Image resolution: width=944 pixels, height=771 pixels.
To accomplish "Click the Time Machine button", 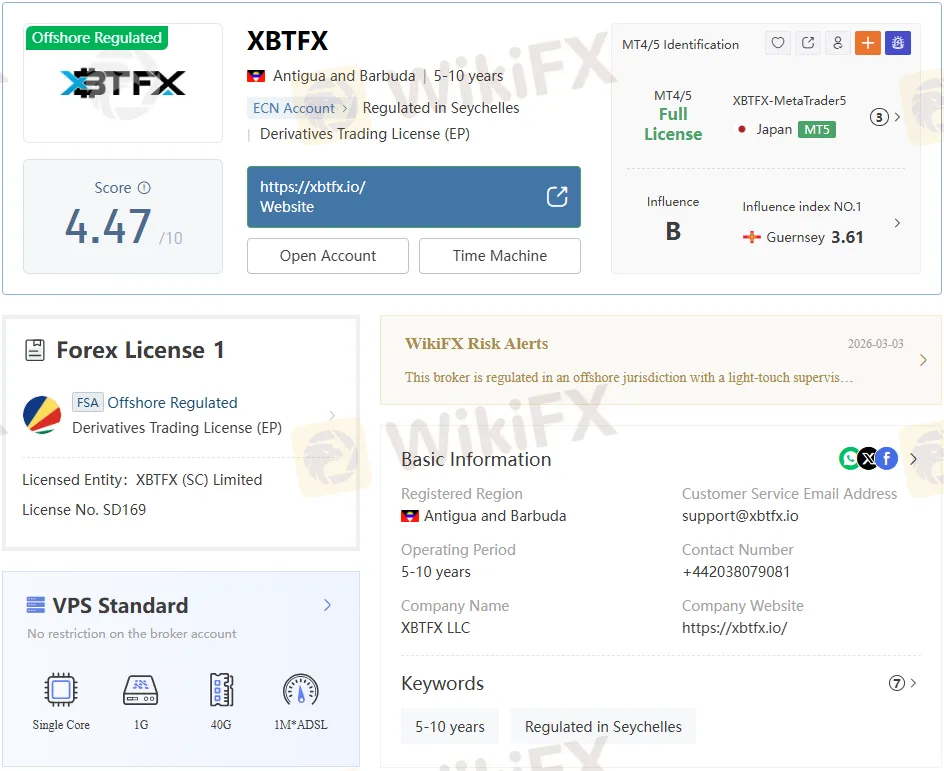I will click(500, 256).
